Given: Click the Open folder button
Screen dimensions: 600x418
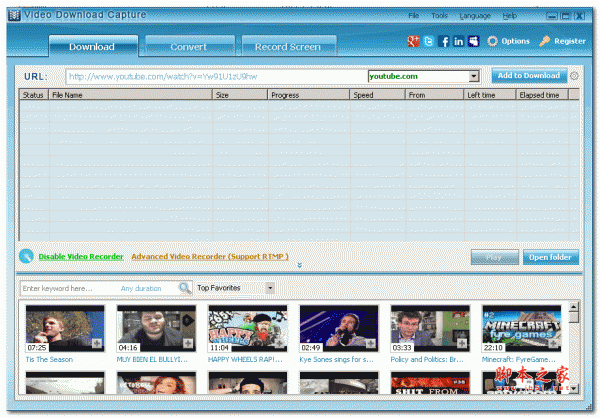Looking at the screenshot, I should 551,257.
